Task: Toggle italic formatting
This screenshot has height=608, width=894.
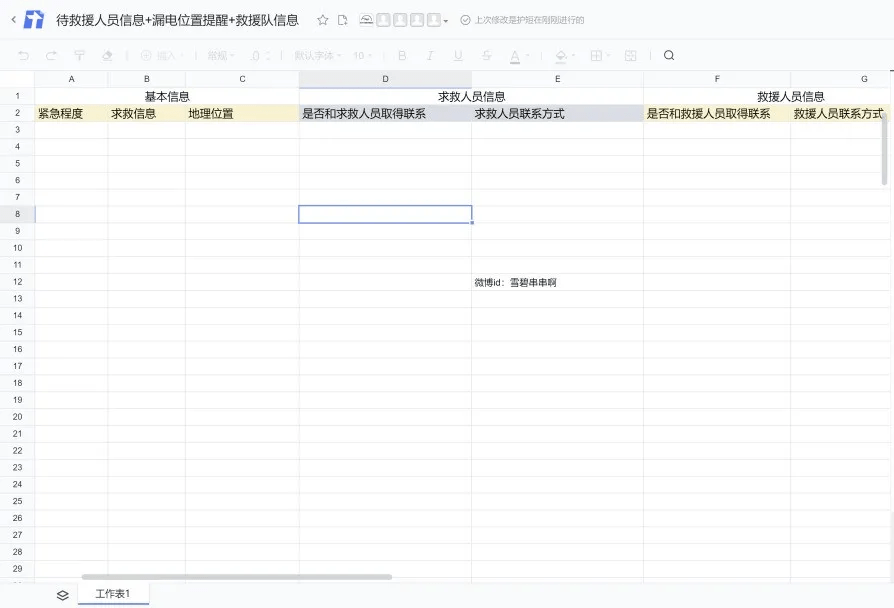Action: click(x=430, y=55)
